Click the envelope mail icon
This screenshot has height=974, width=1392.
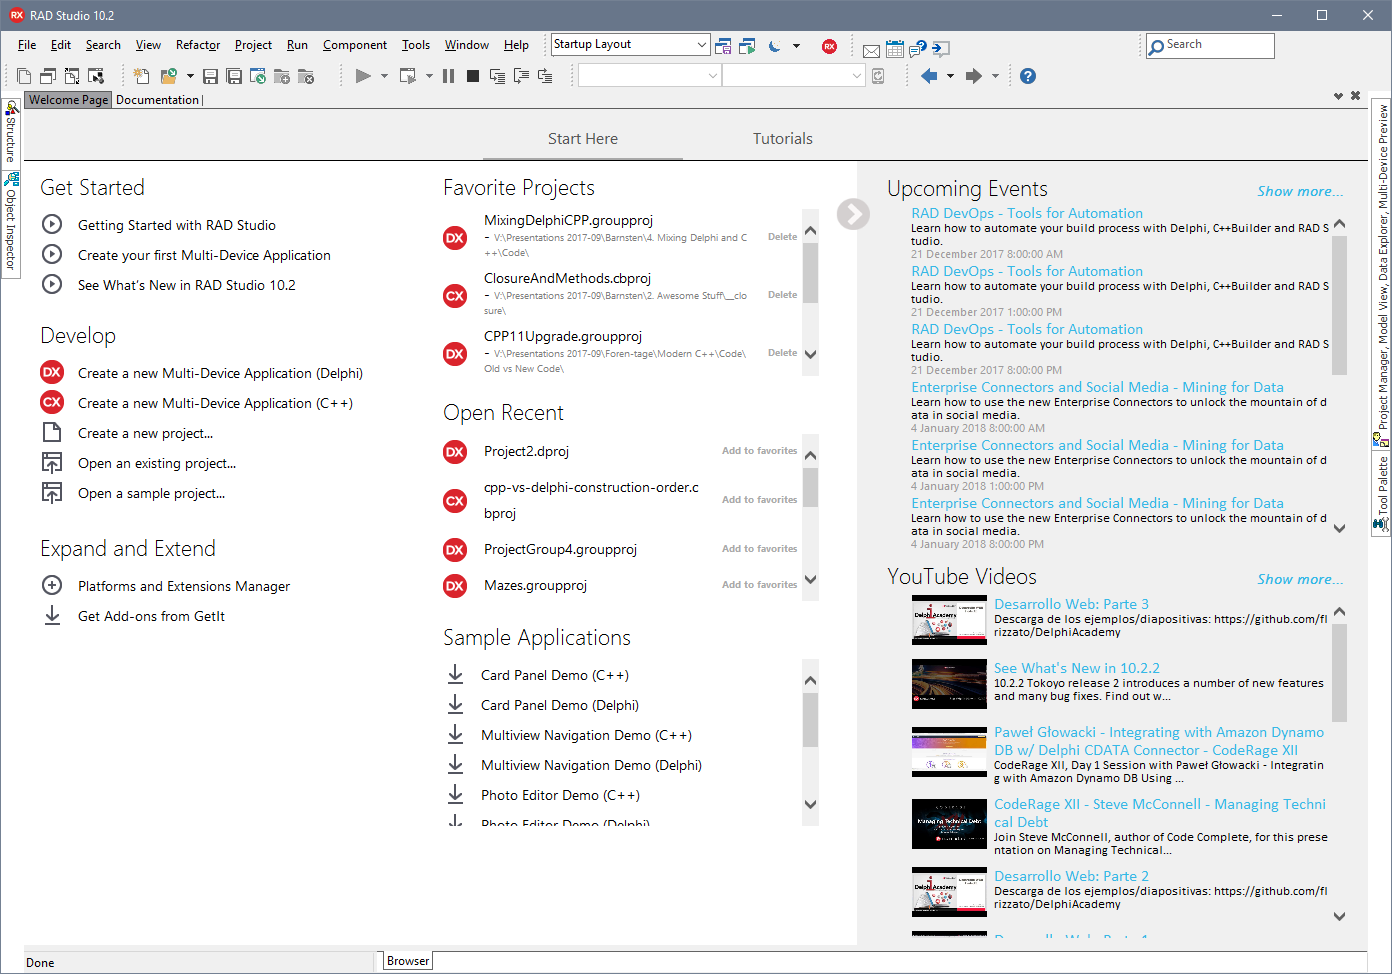(871, 50)
